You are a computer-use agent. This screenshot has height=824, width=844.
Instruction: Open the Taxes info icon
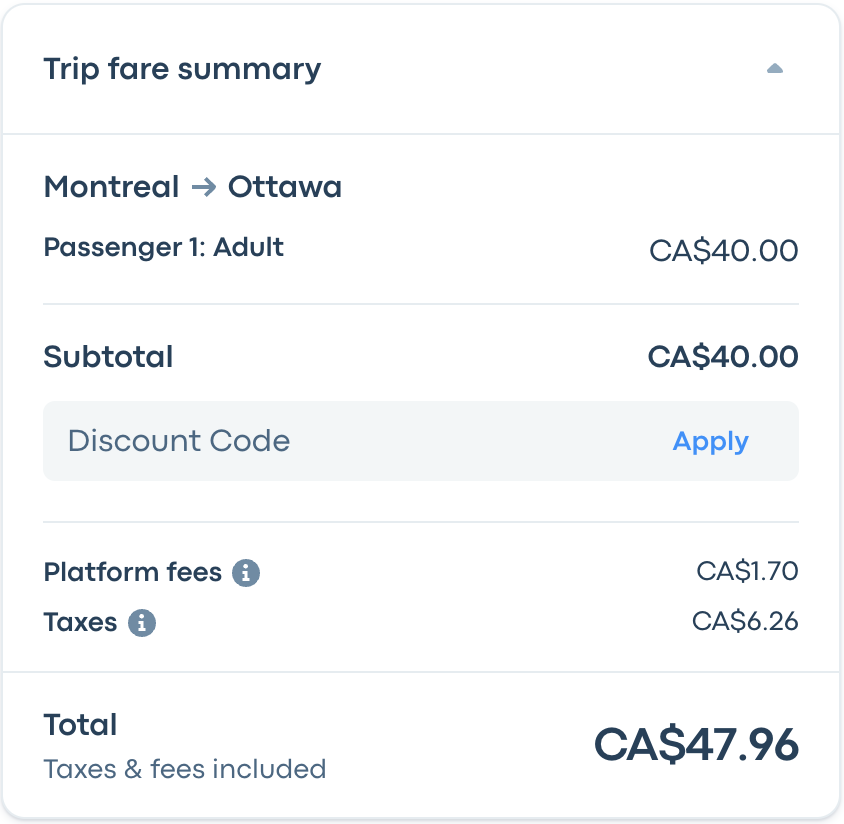142,623
